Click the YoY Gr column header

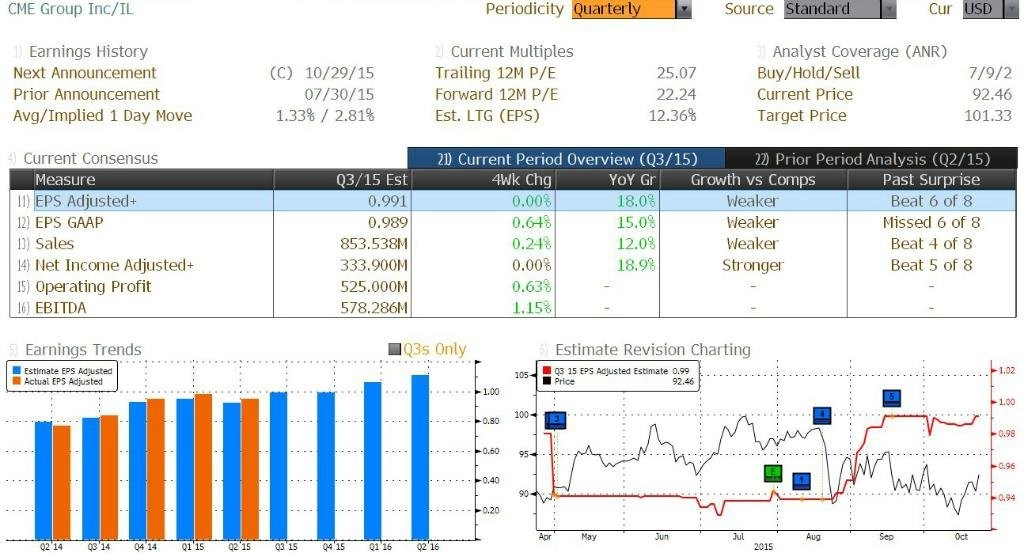pyautogui.click(x=607, y=180)
